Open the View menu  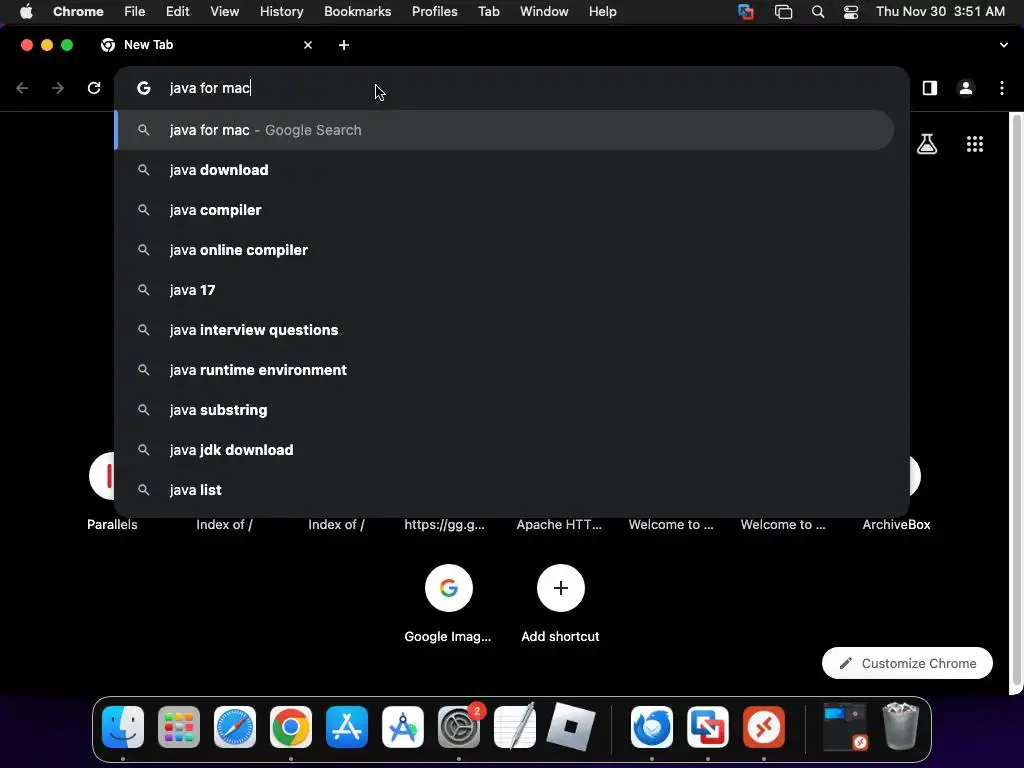pos(224,12)
